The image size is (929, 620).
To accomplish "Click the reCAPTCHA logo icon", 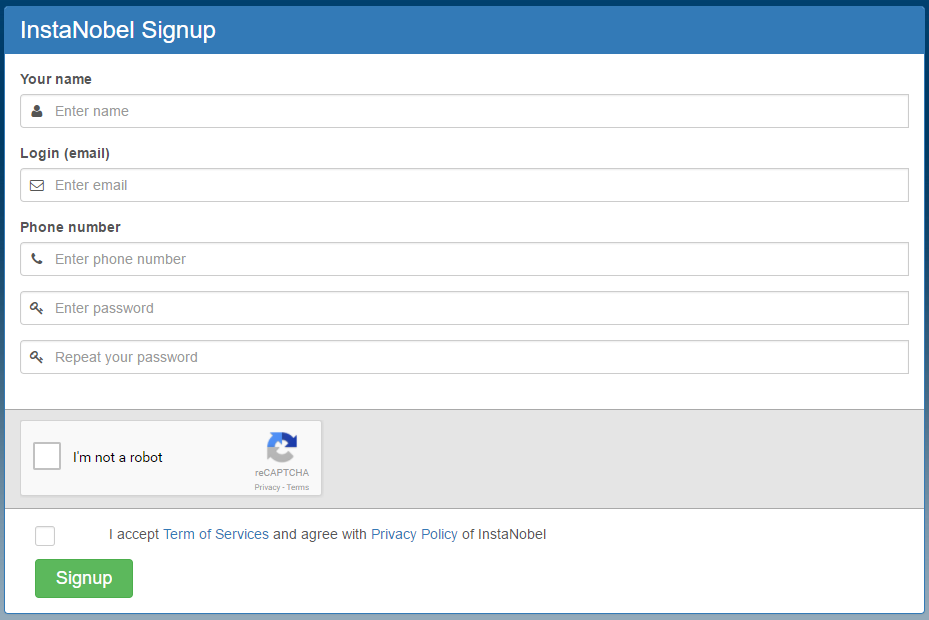I will point(281,447).
